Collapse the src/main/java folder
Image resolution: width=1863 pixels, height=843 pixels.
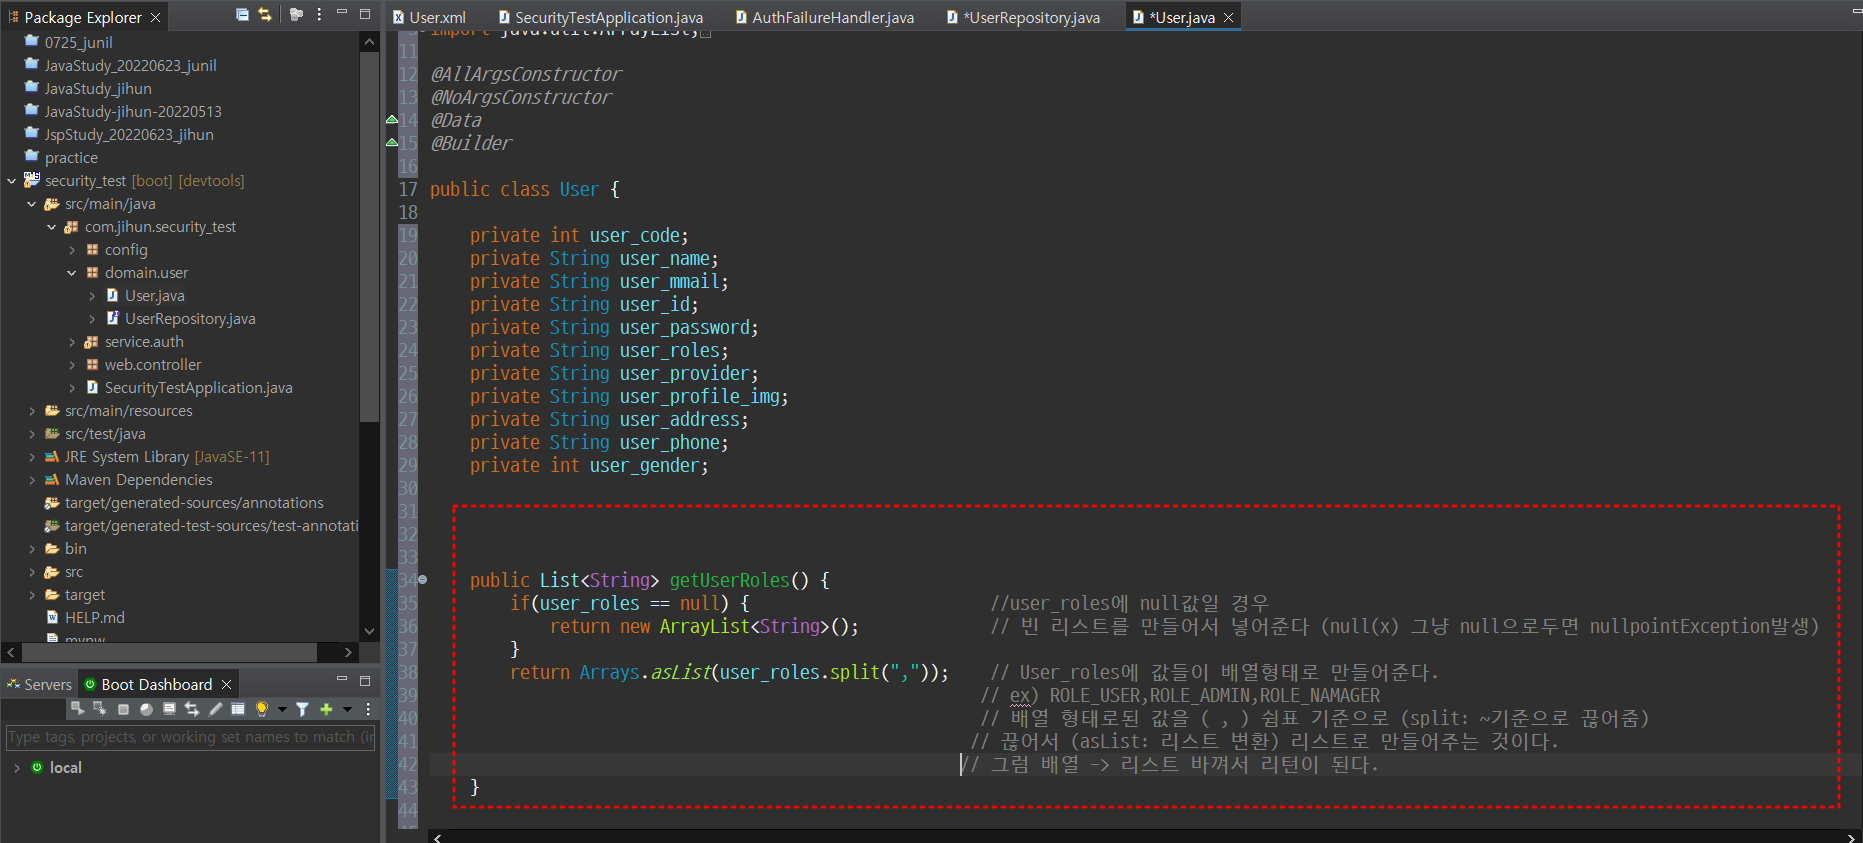(32, 204)
